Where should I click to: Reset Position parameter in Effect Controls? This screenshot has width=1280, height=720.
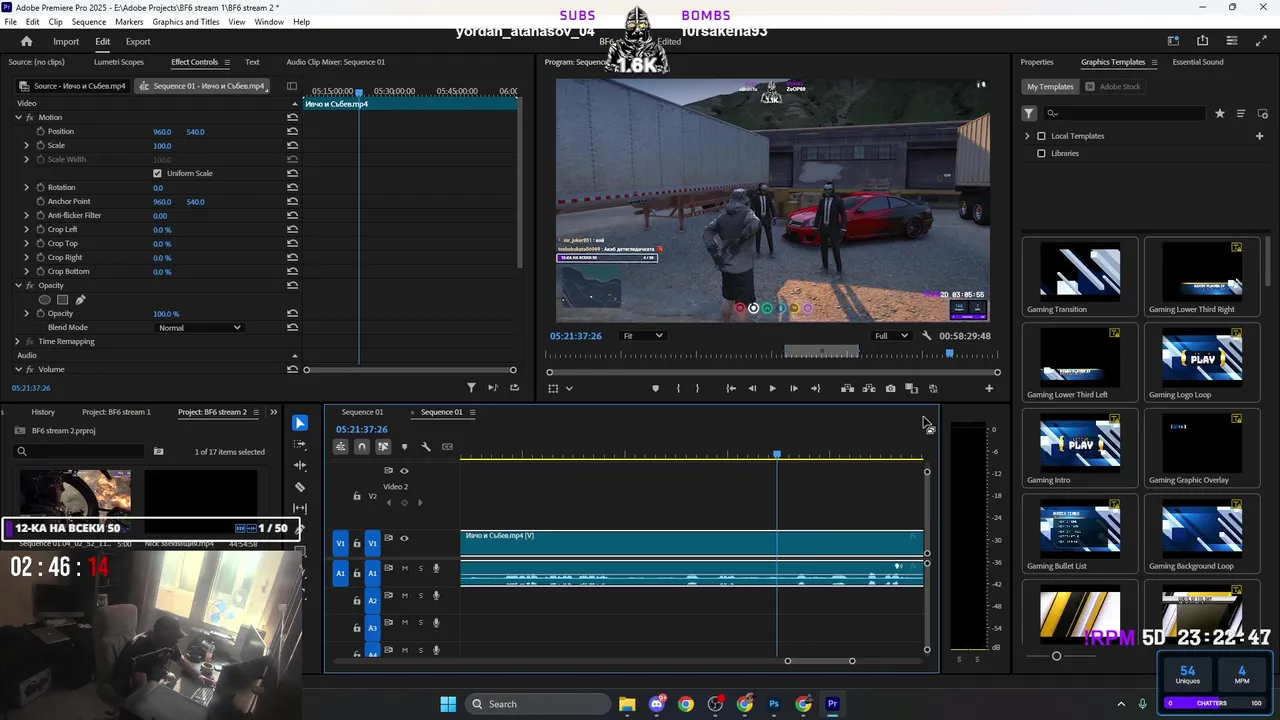point(292,131)
